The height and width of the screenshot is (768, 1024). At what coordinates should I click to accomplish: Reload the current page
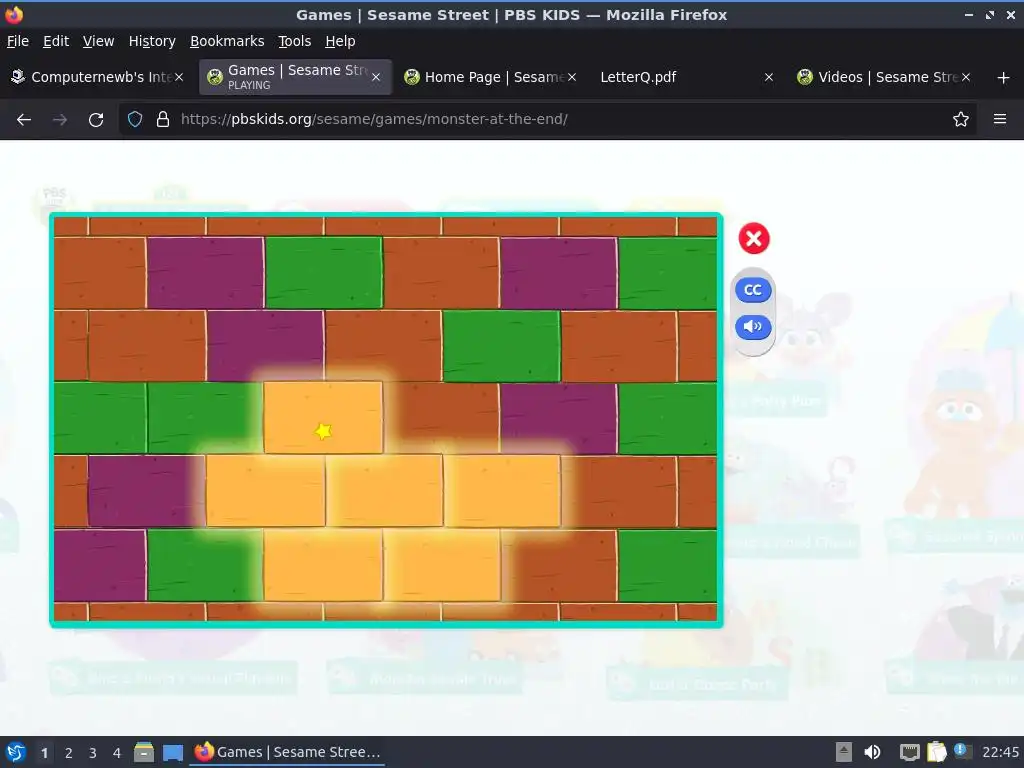point(96,120)
